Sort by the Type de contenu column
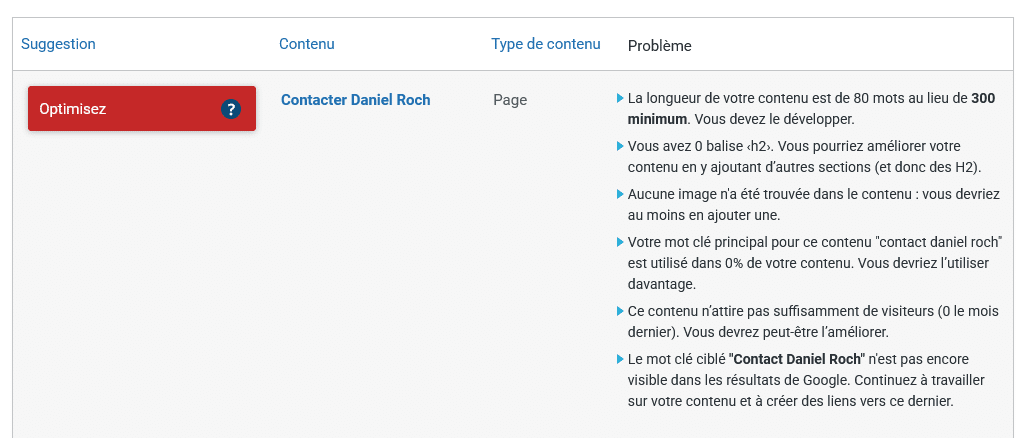The height and width of the screenshot is (438, 1022). [x=545, y=44]
